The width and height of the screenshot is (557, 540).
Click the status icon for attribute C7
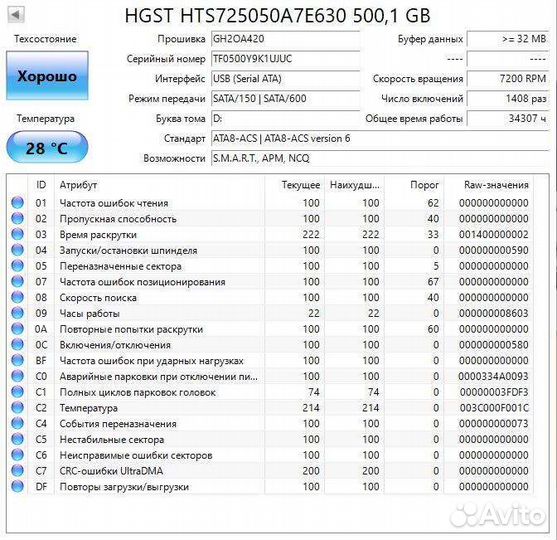17,470
